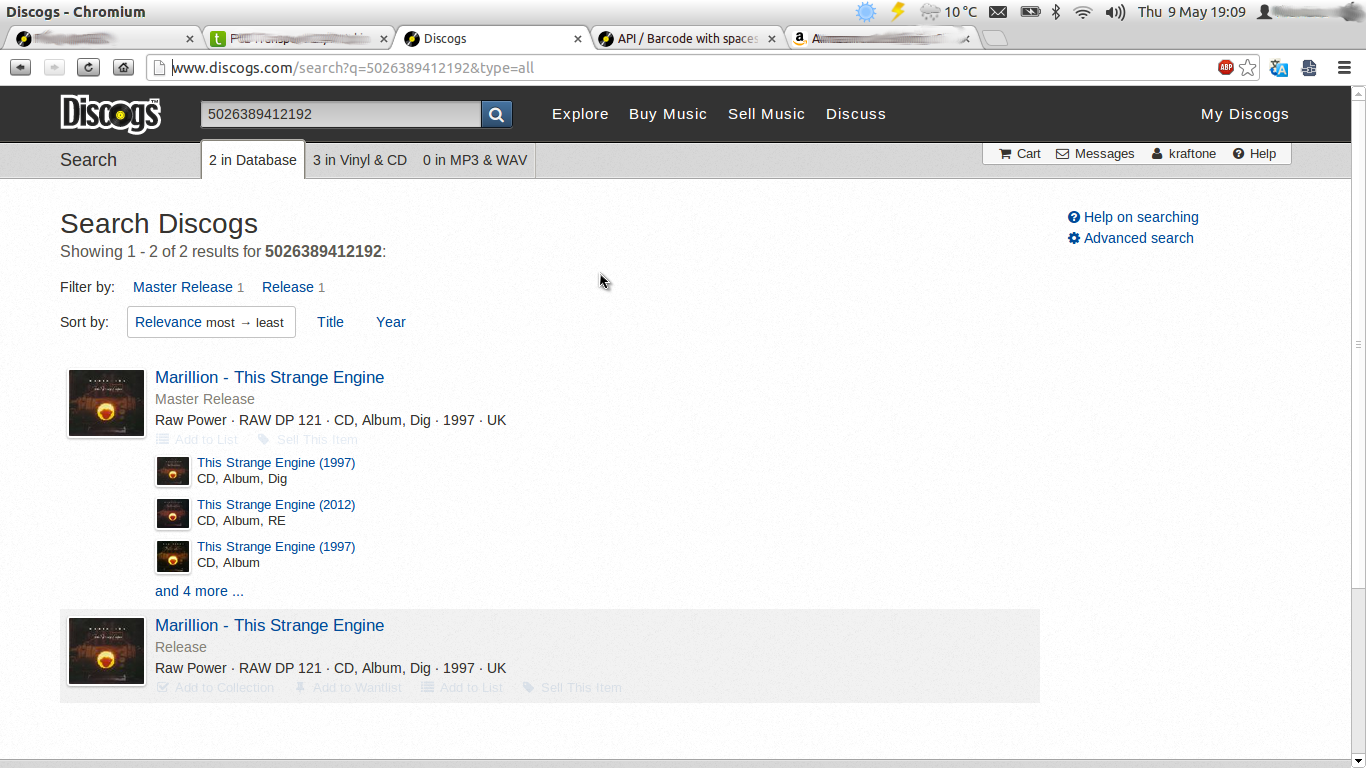Click the page reload icon
The height and width of the screenshot is (768, 1366).
[88, 67]
